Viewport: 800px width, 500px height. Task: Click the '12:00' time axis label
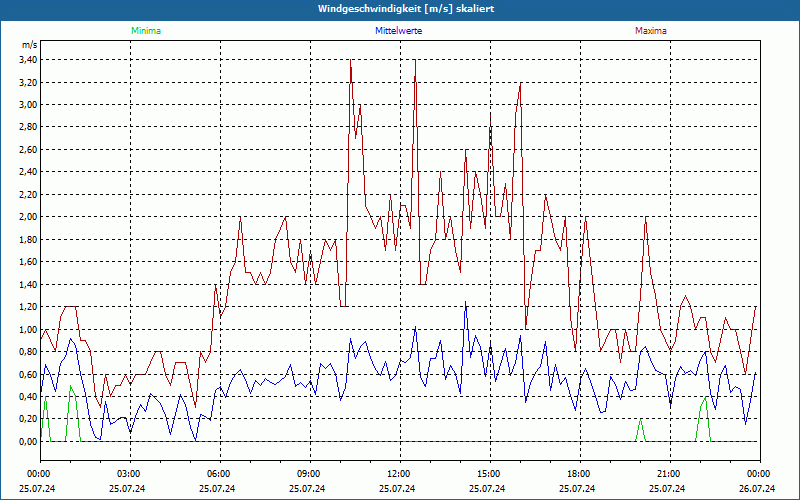tap(400, 474)
